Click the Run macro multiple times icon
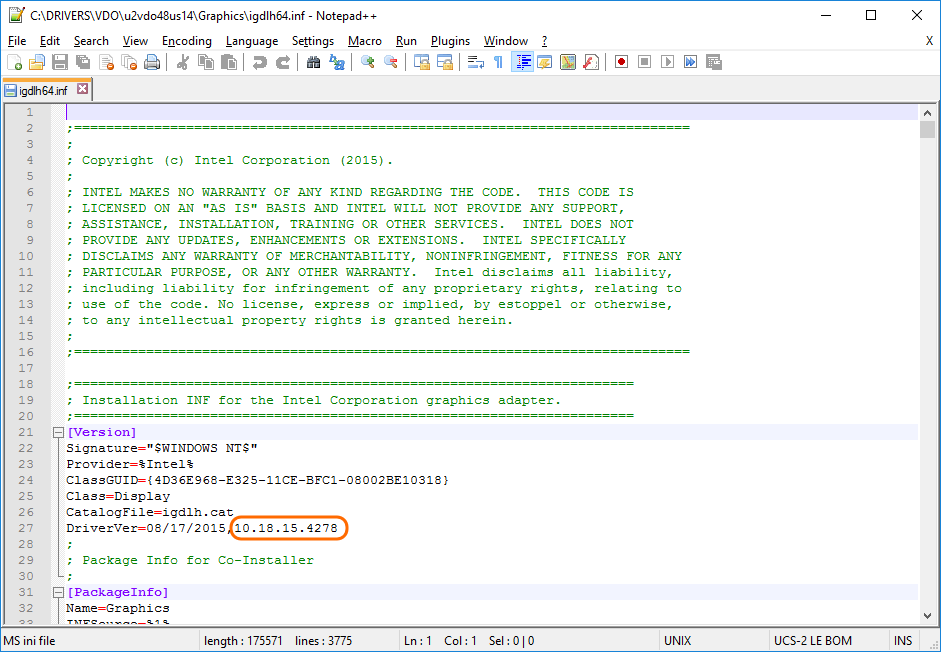 (x=690, y=62)
